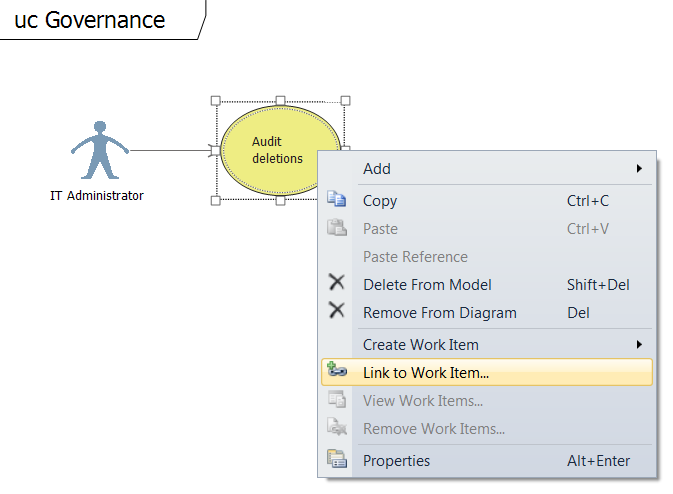The height and width of the screenshot is (494, 673).
Task: Expand the Add submenu arrow
Action: coord(640,169)
